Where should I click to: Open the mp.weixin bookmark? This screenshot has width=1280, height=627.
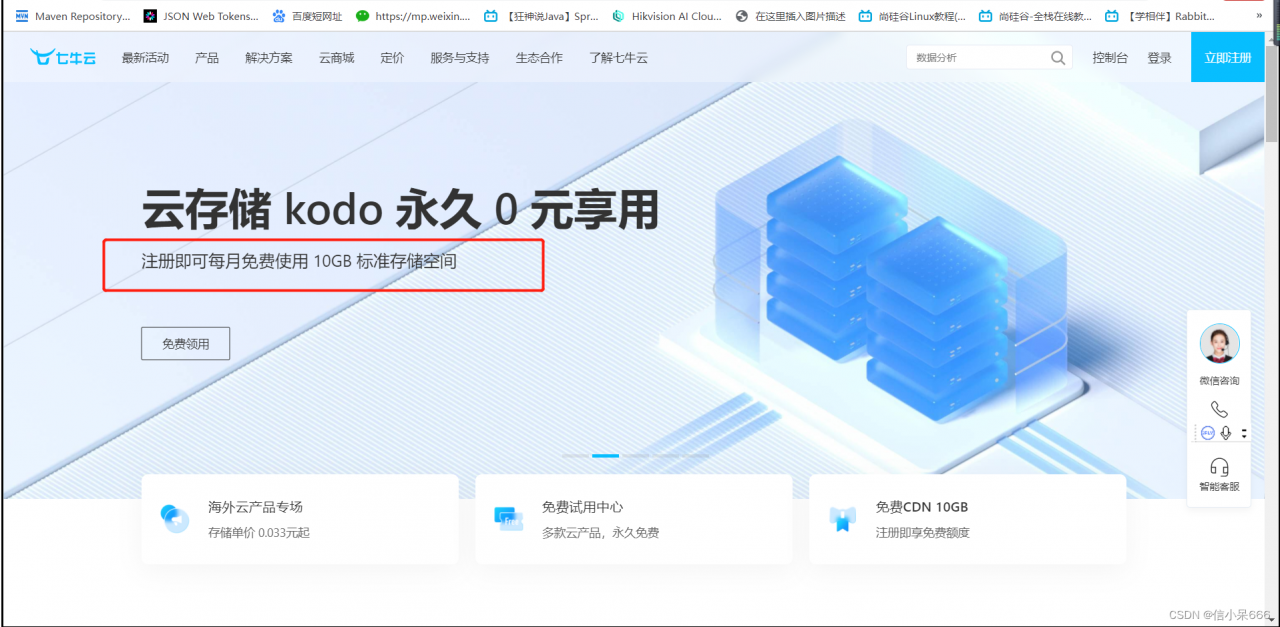tap(413, 16)
